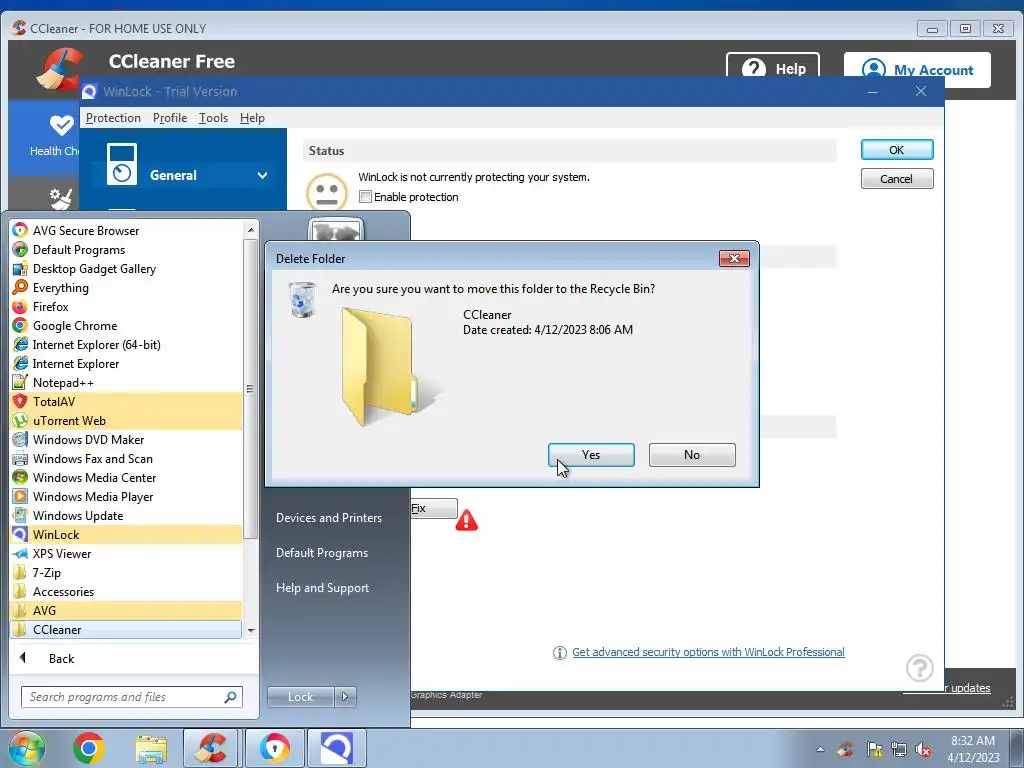Click the WinLock question mark help icon

(920, 668)
